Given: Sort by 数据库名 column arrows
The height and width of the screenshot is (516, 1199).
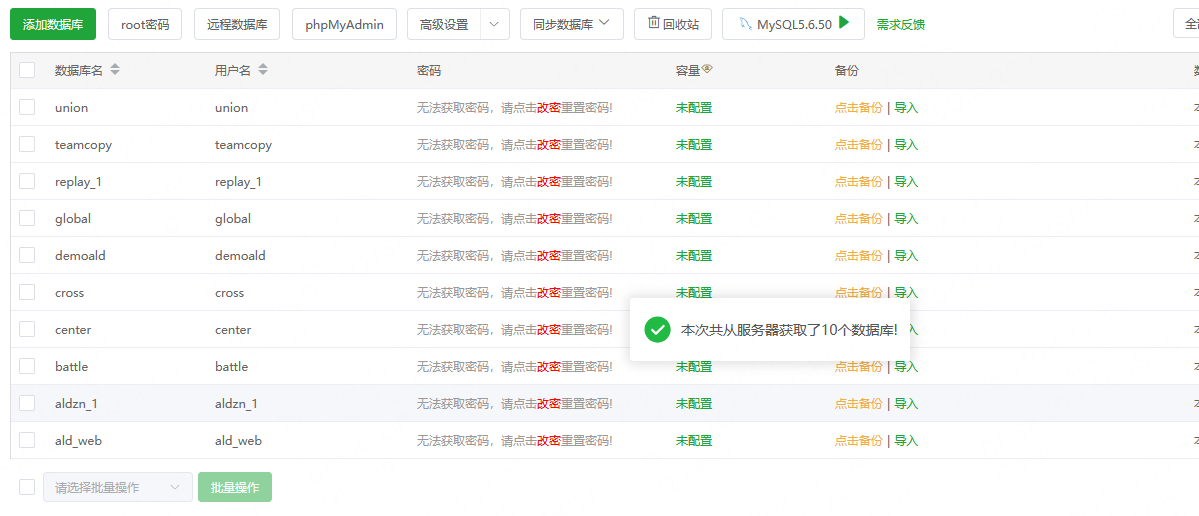Looking at the screenshot, I should 115,70.
